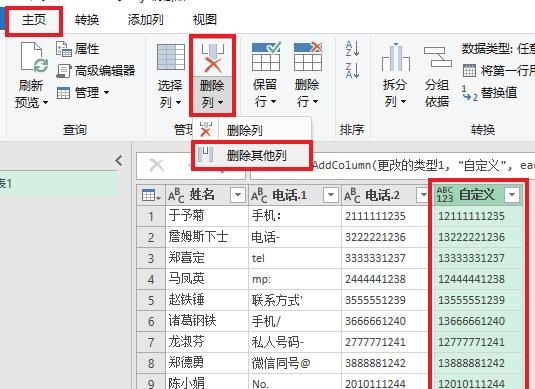Select the 自定义 column header
This screenshot has width=535, height=389.
[477, 195]
